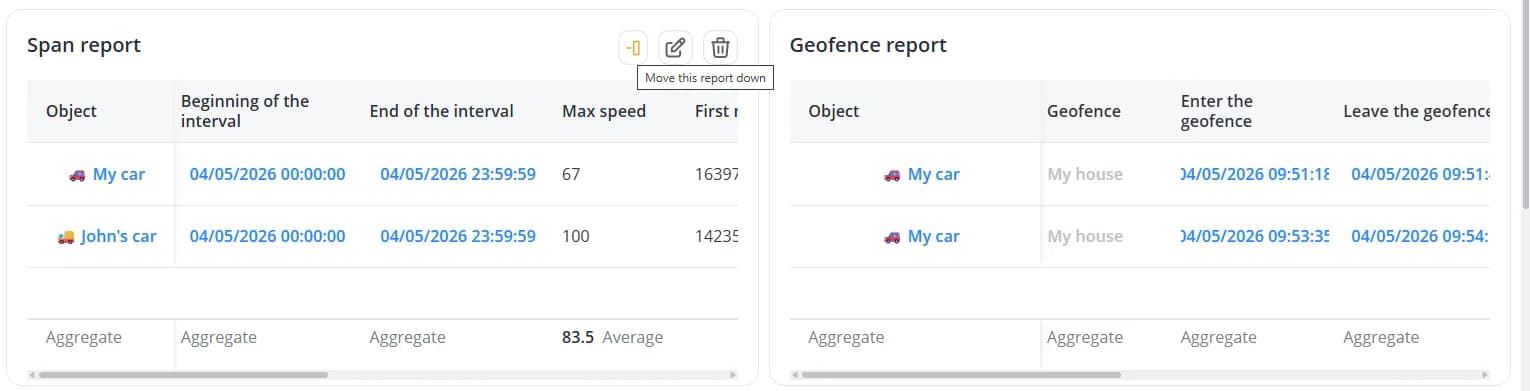Click Aggregate under Geofence report Object column
Screen dimensions: 1530x391
pos(846,337)
